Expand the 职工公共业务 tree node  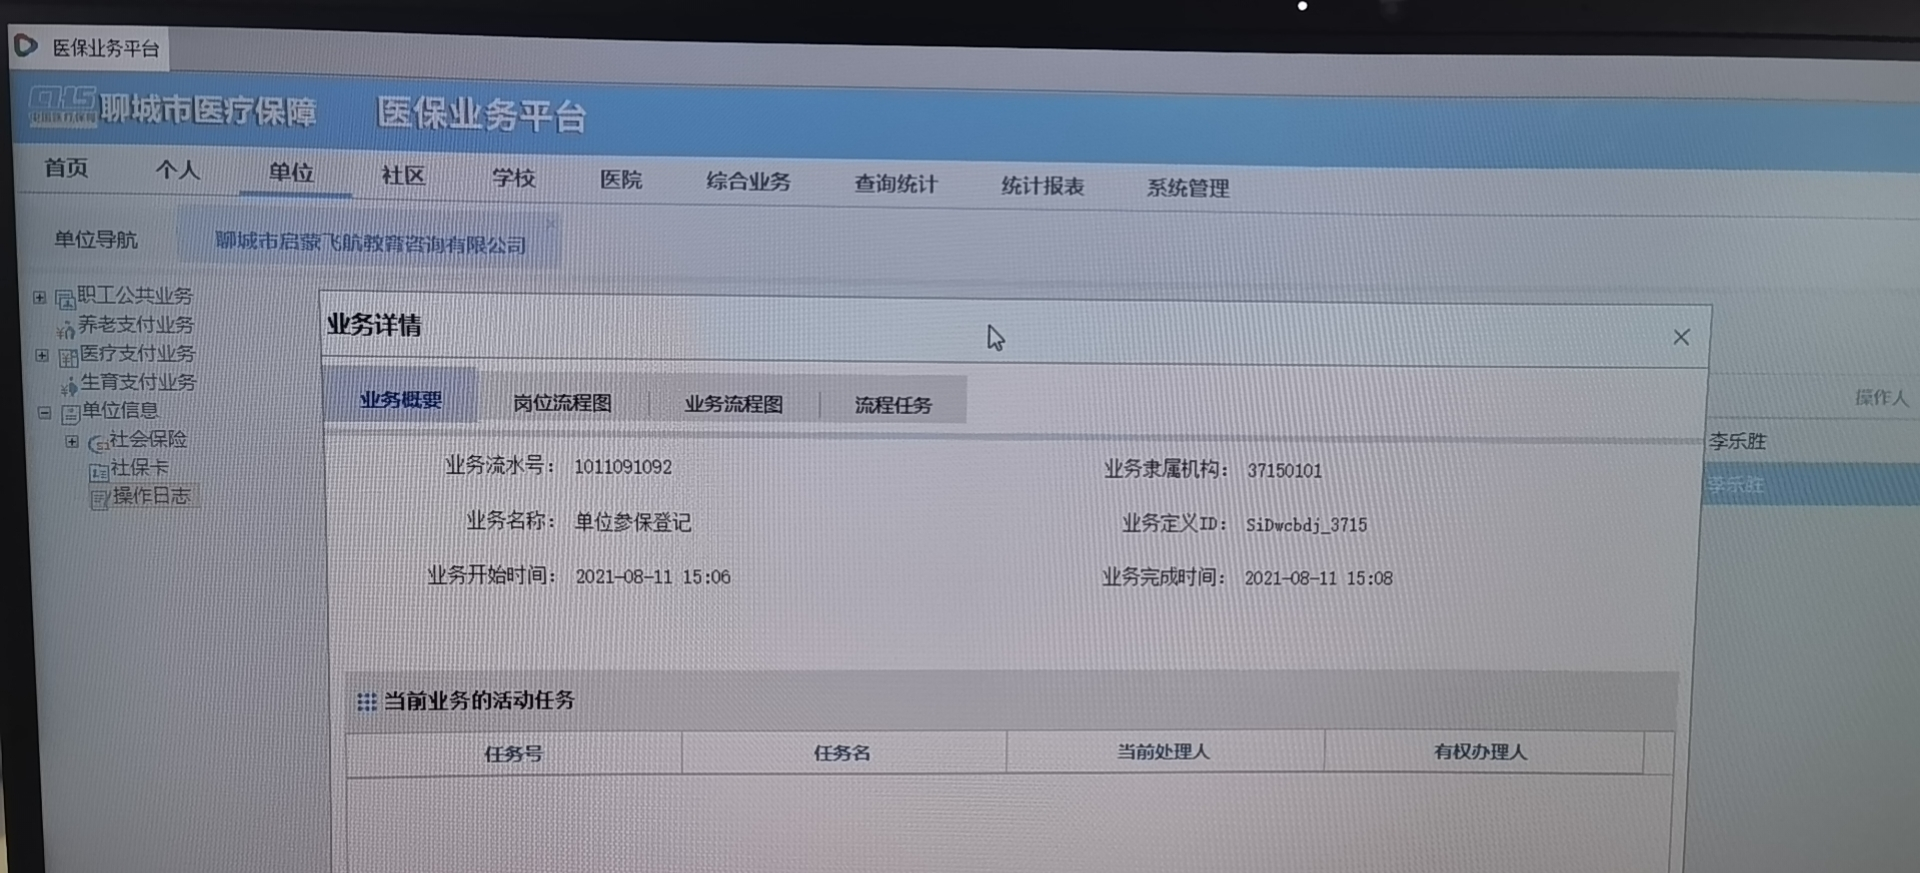tap(40, 297)
